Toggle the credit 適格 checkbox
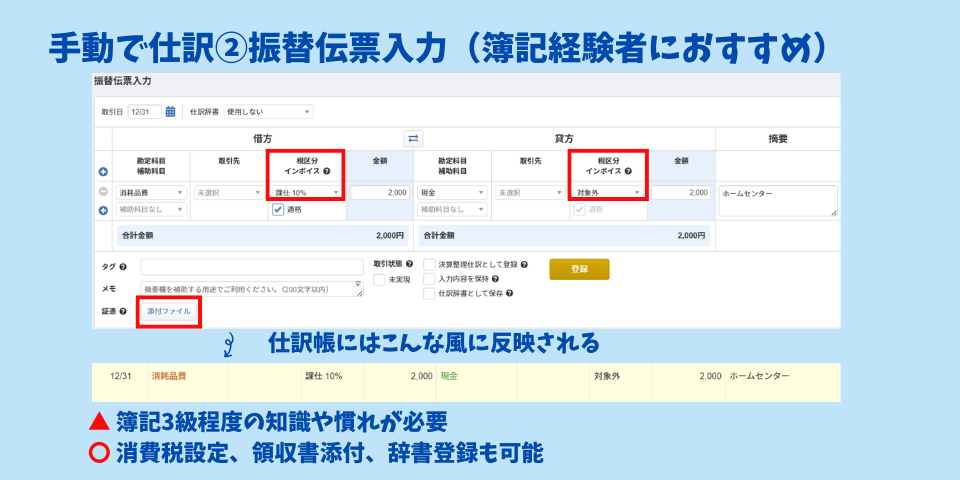 pyautogui.click(x=579, y=210)
